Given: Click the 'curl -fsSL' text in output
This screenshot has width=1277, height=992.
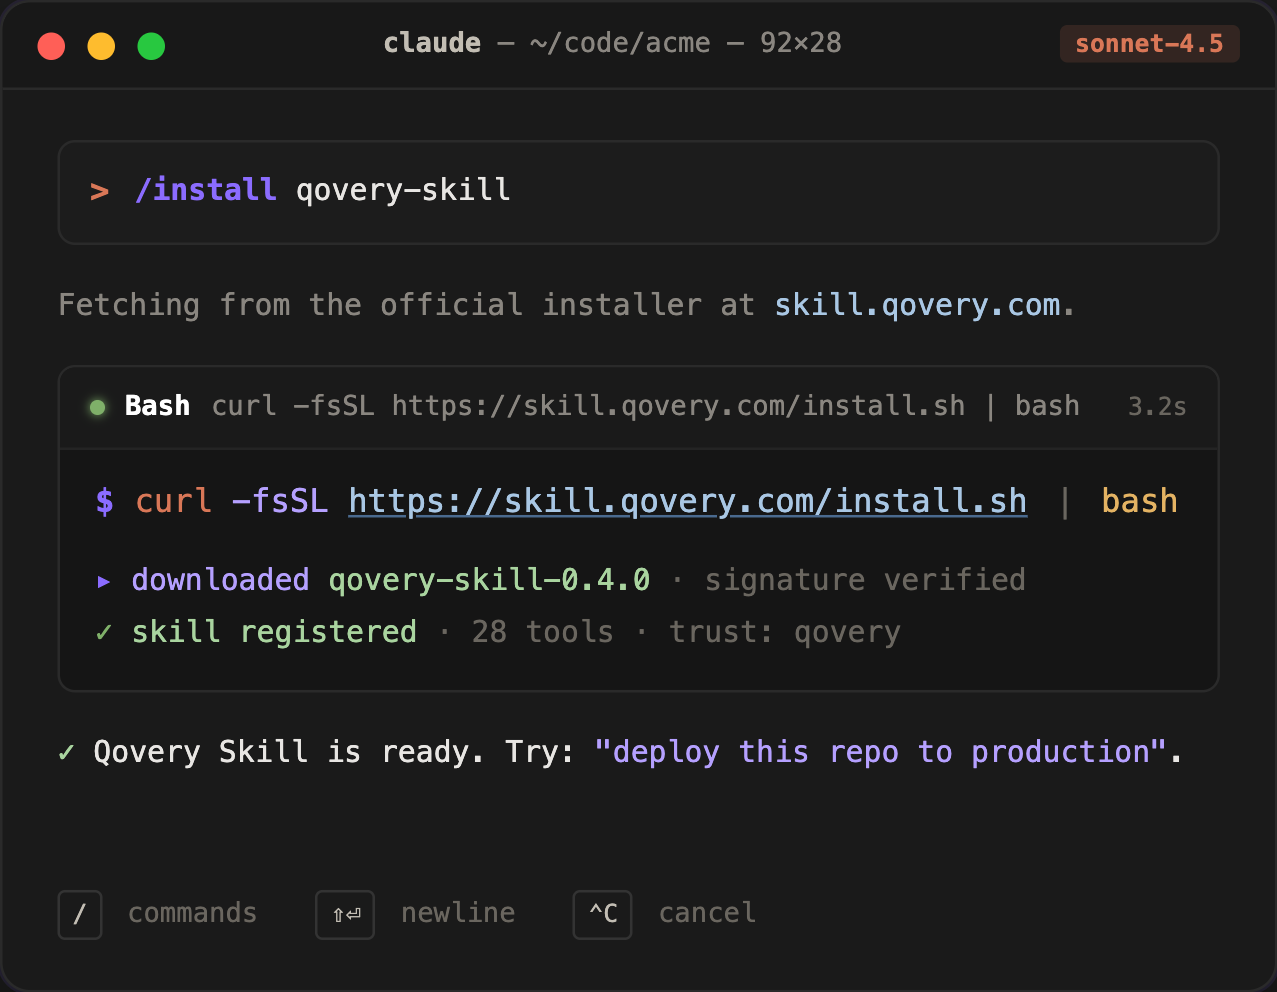Looking at the screenshot, I should tap(231, 501).
